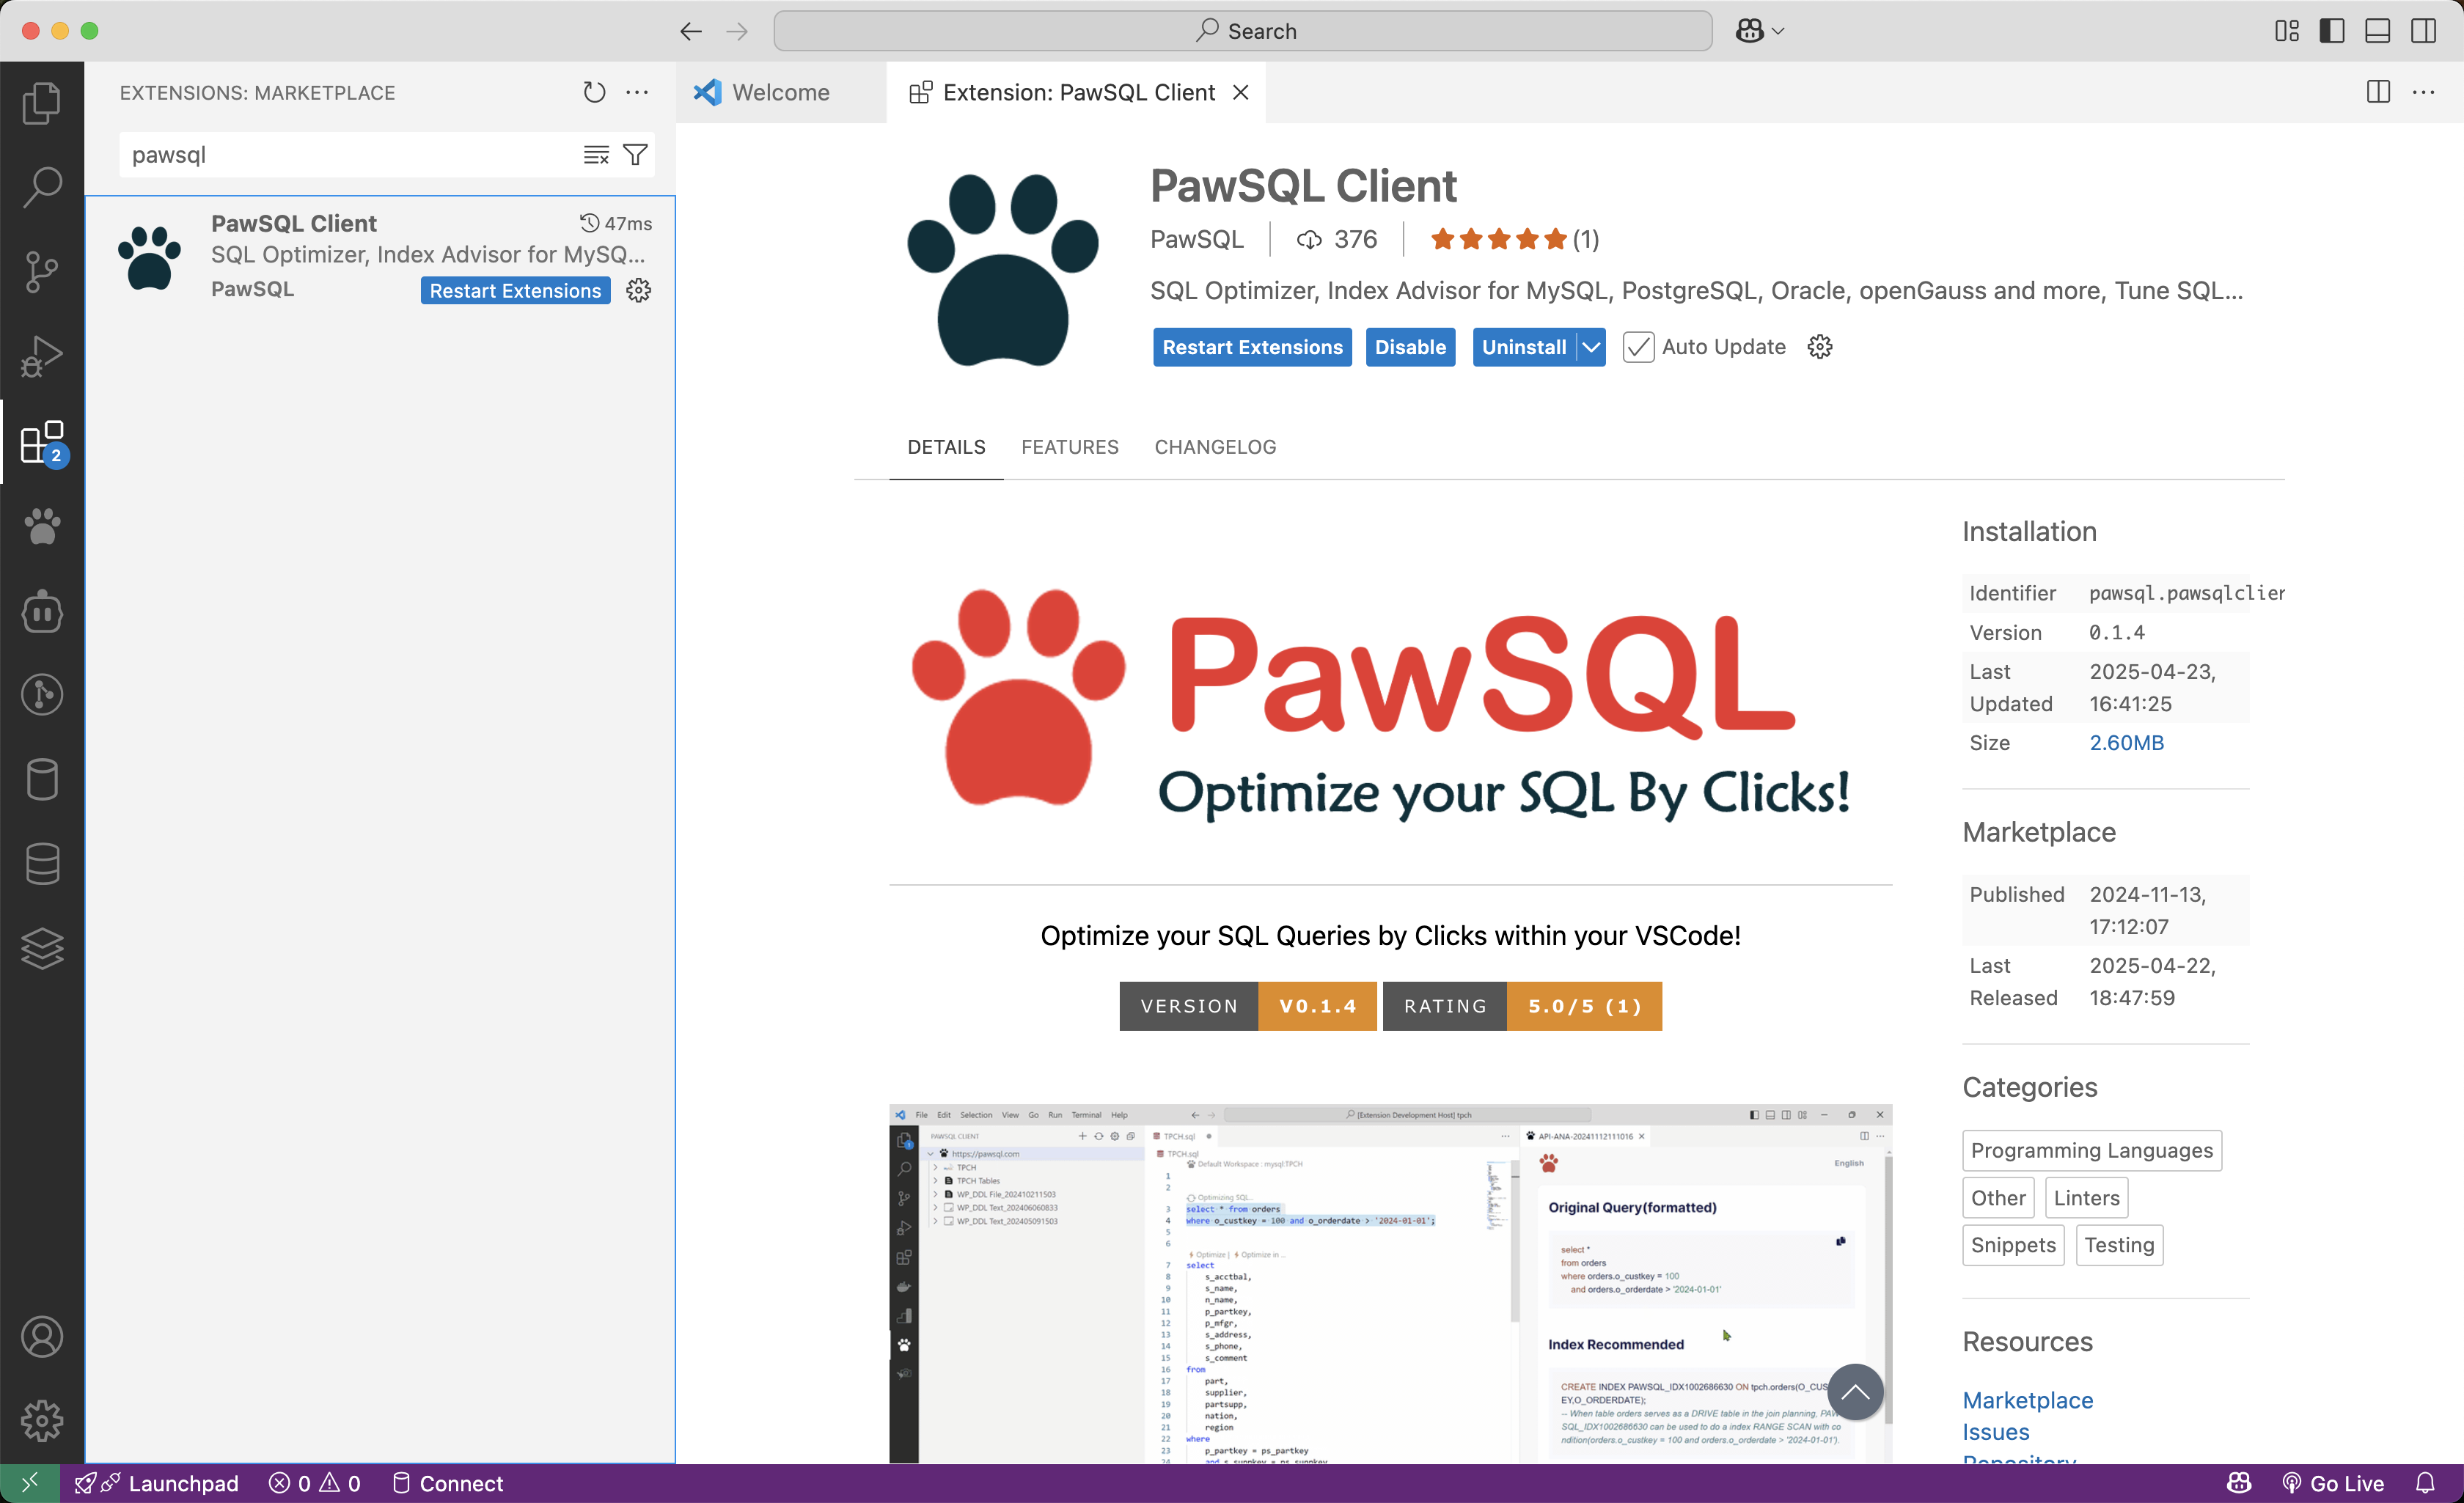Image resolution: width=2464 pixels, height=1503 pixels.
Task: Toggle the bottom panel visibility
Action: 2377,30
